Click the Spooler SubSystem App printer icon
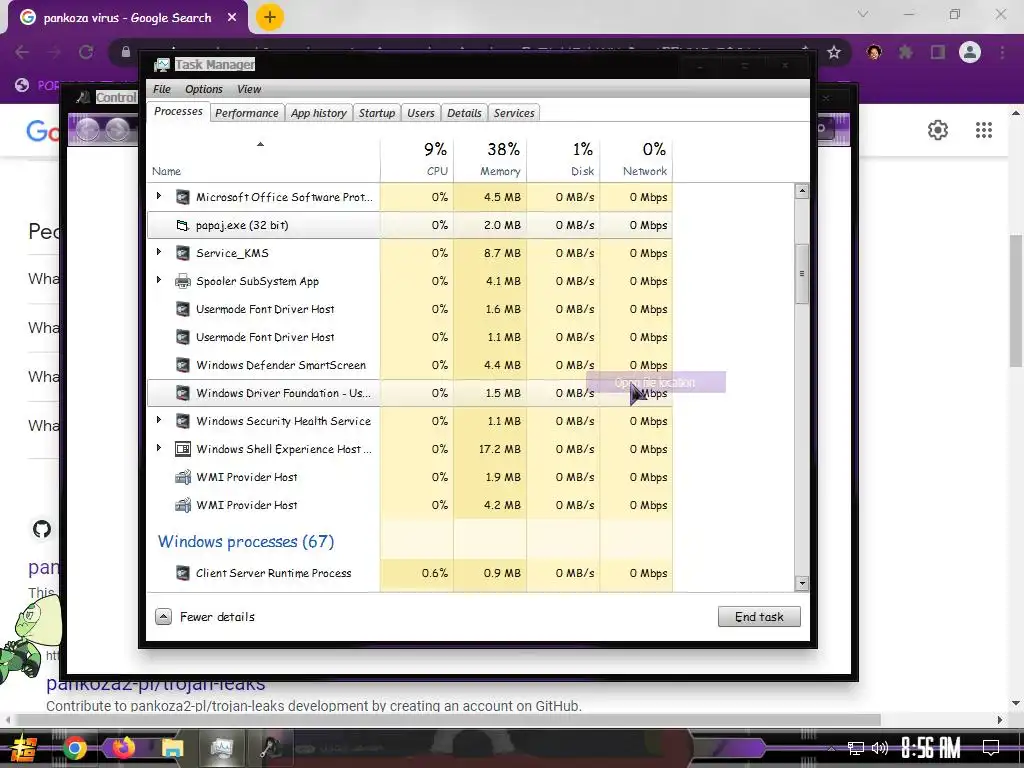 [x=183, y=281]
